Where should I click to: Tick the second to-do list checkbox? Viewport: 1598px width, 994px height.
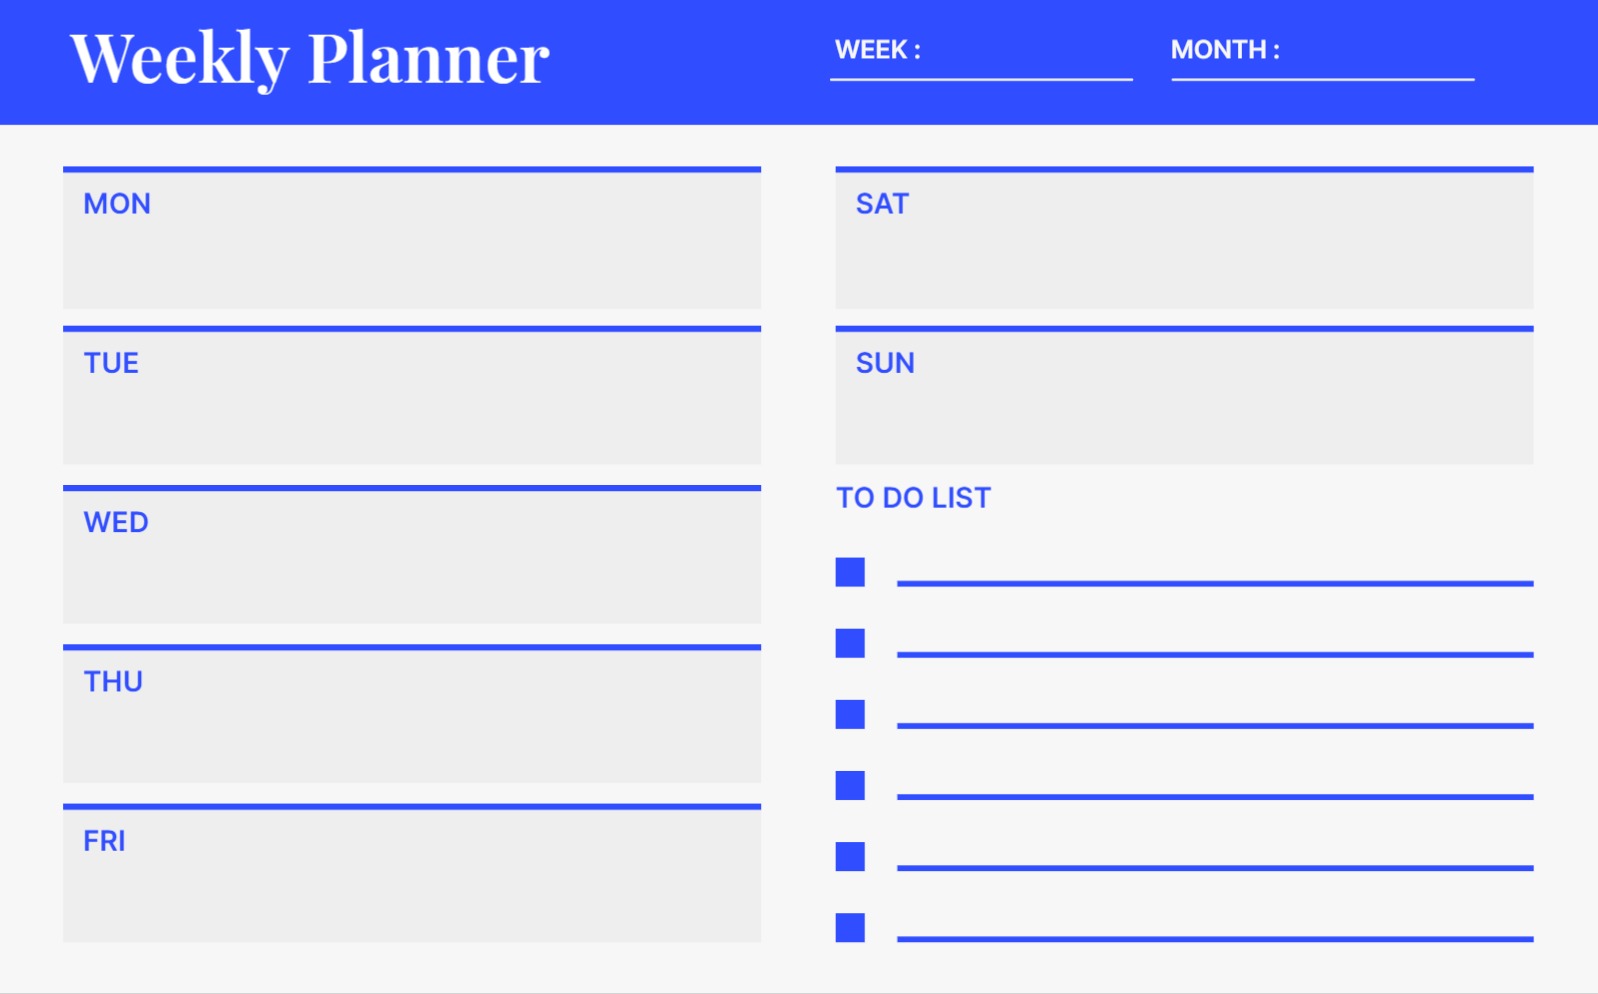tap(850, 643)
